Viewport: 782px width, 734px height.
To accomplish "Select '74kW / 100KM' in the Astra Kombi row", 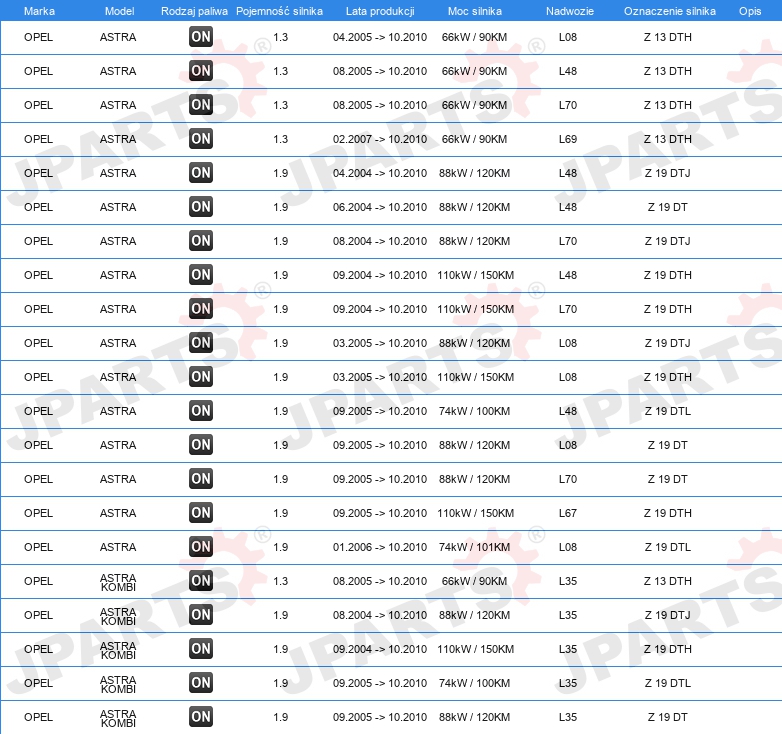I will click(474, 683).
